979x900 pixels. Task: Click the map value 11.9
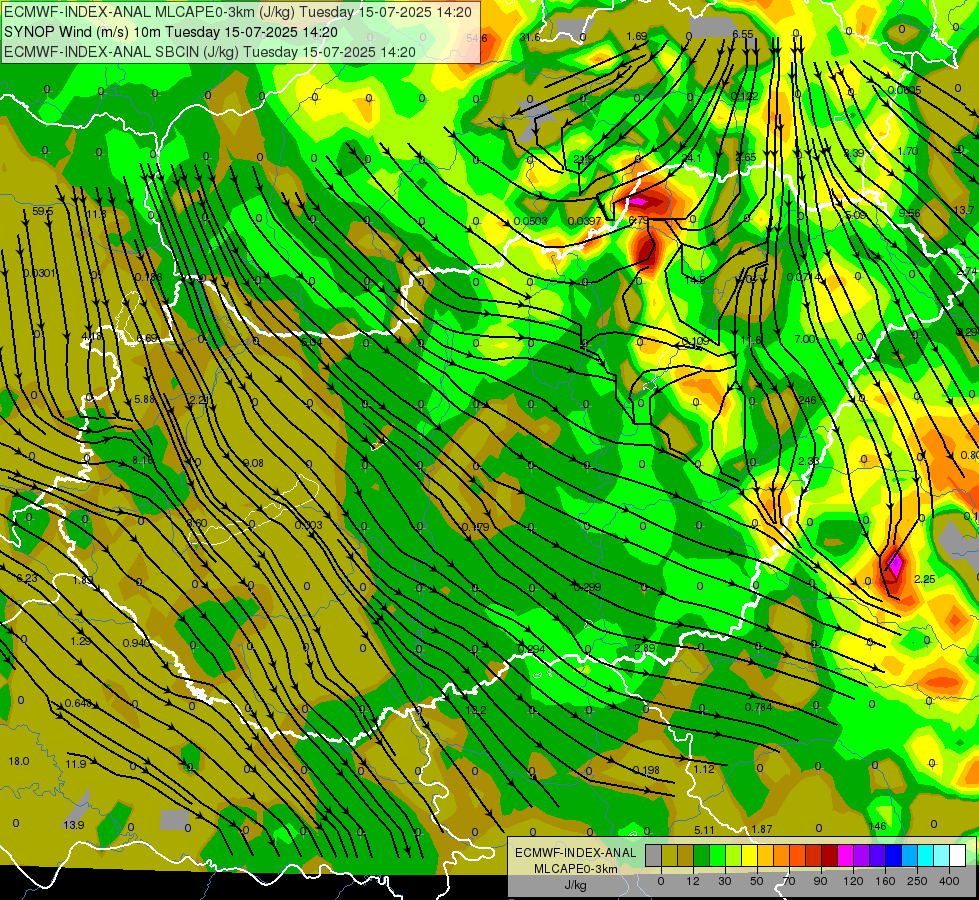[76, 764]
